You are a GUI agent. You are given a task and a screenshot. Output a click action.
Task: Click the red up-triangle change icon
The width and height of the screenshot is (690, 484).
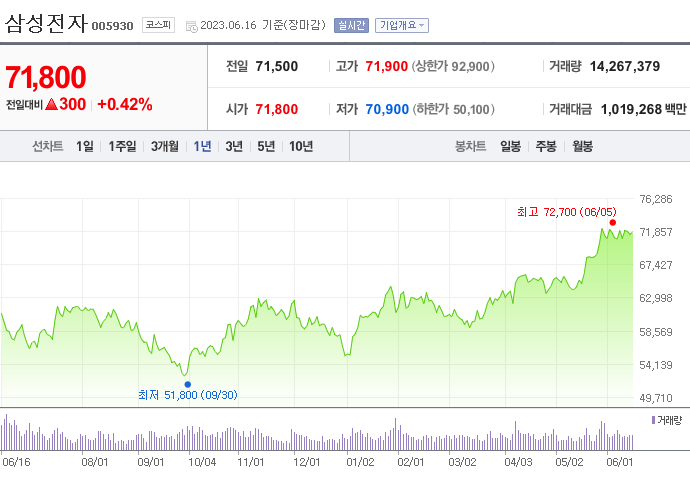51,104
